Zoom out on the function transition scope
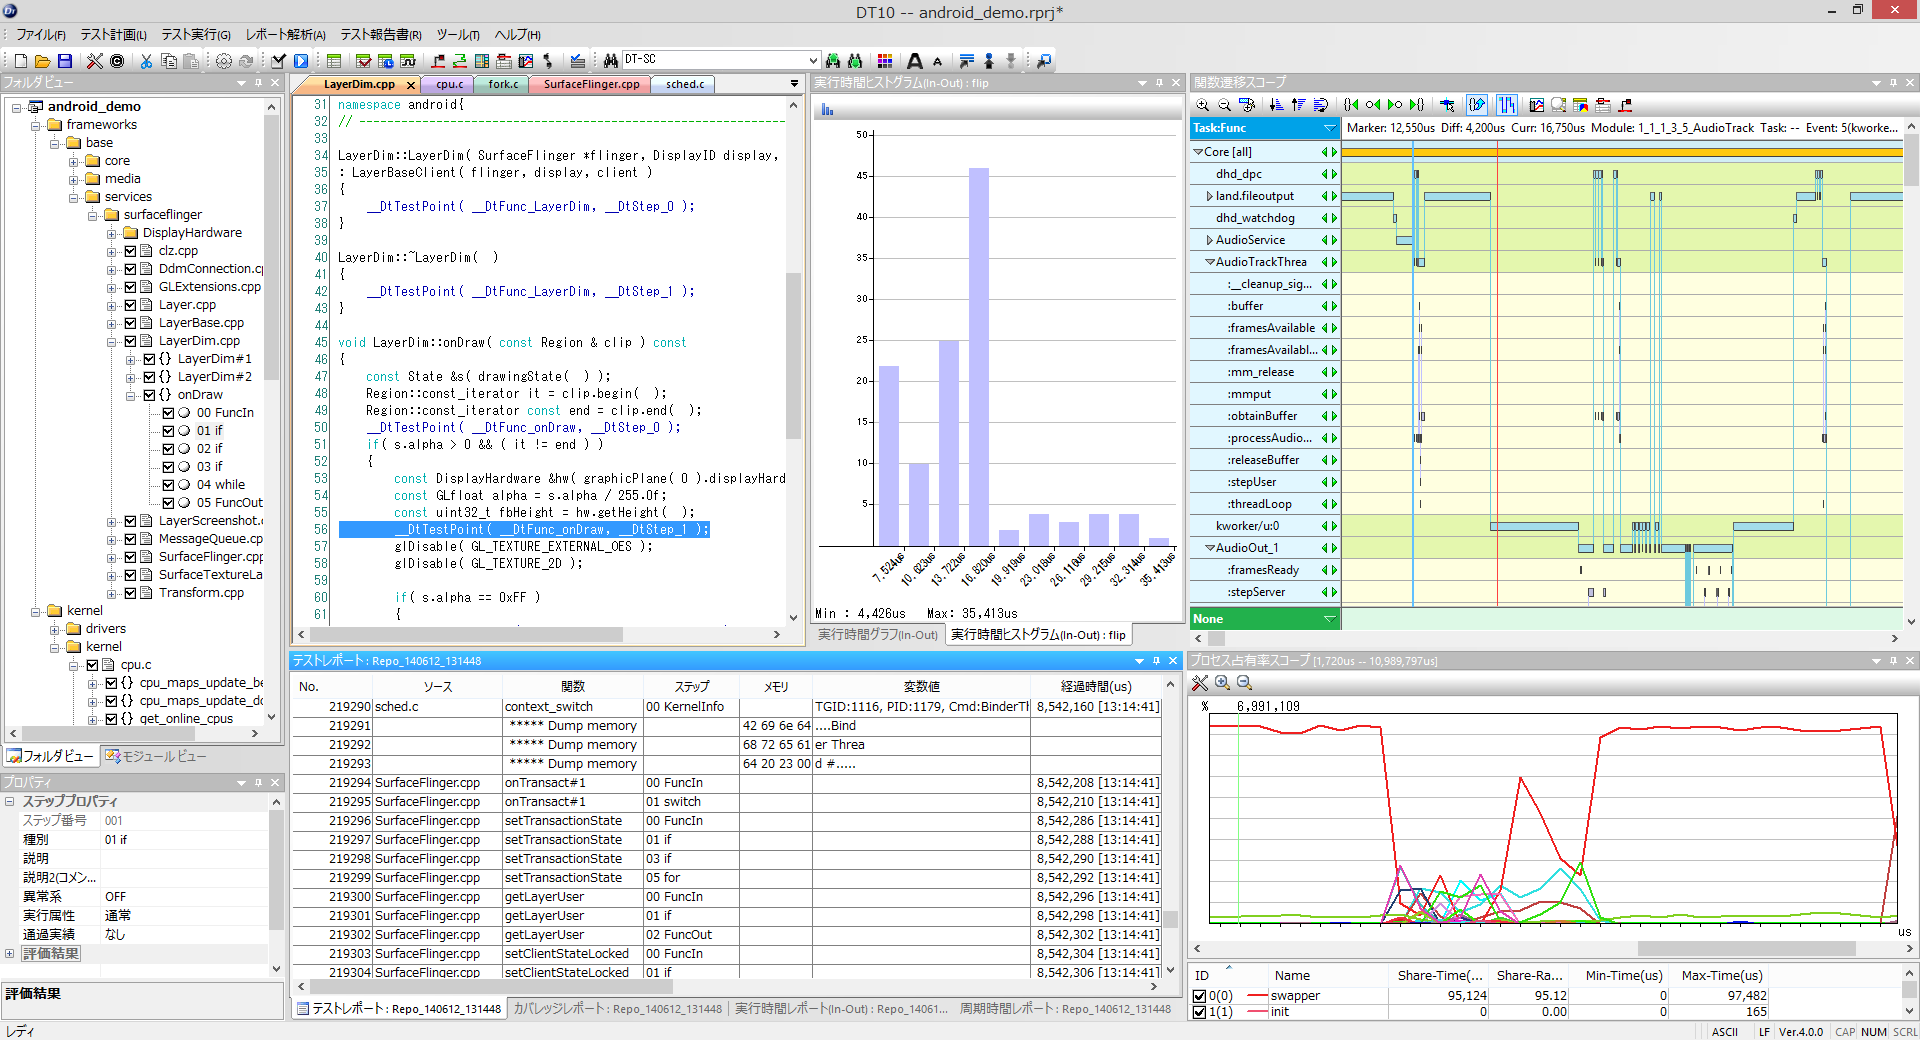The width and height of the screenshot is (1920, 1040). pyautogui.click(x=1225, y=104)
